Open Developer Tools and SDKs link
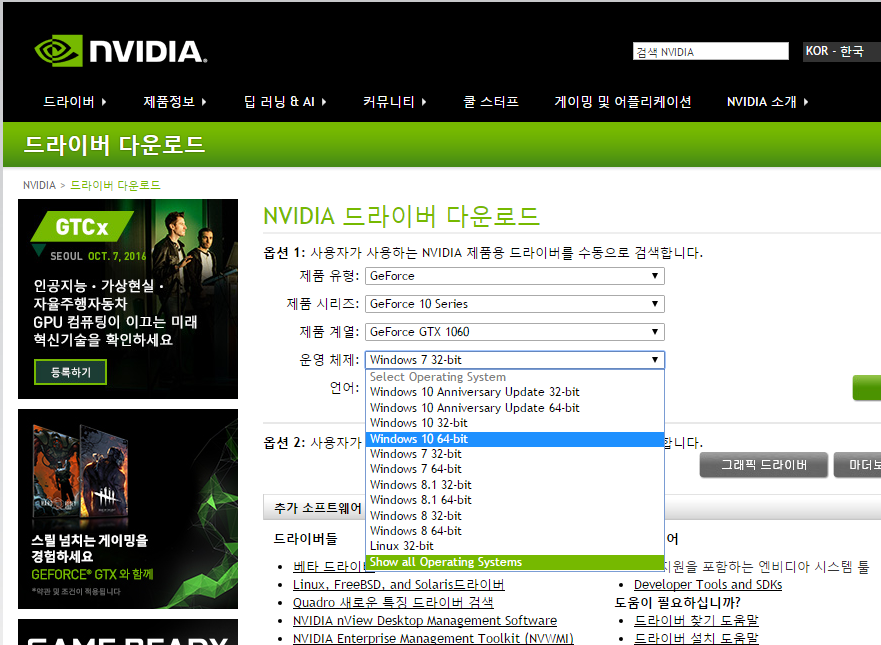The width and height of the screenshot is (881, 645). pos(708,584)
